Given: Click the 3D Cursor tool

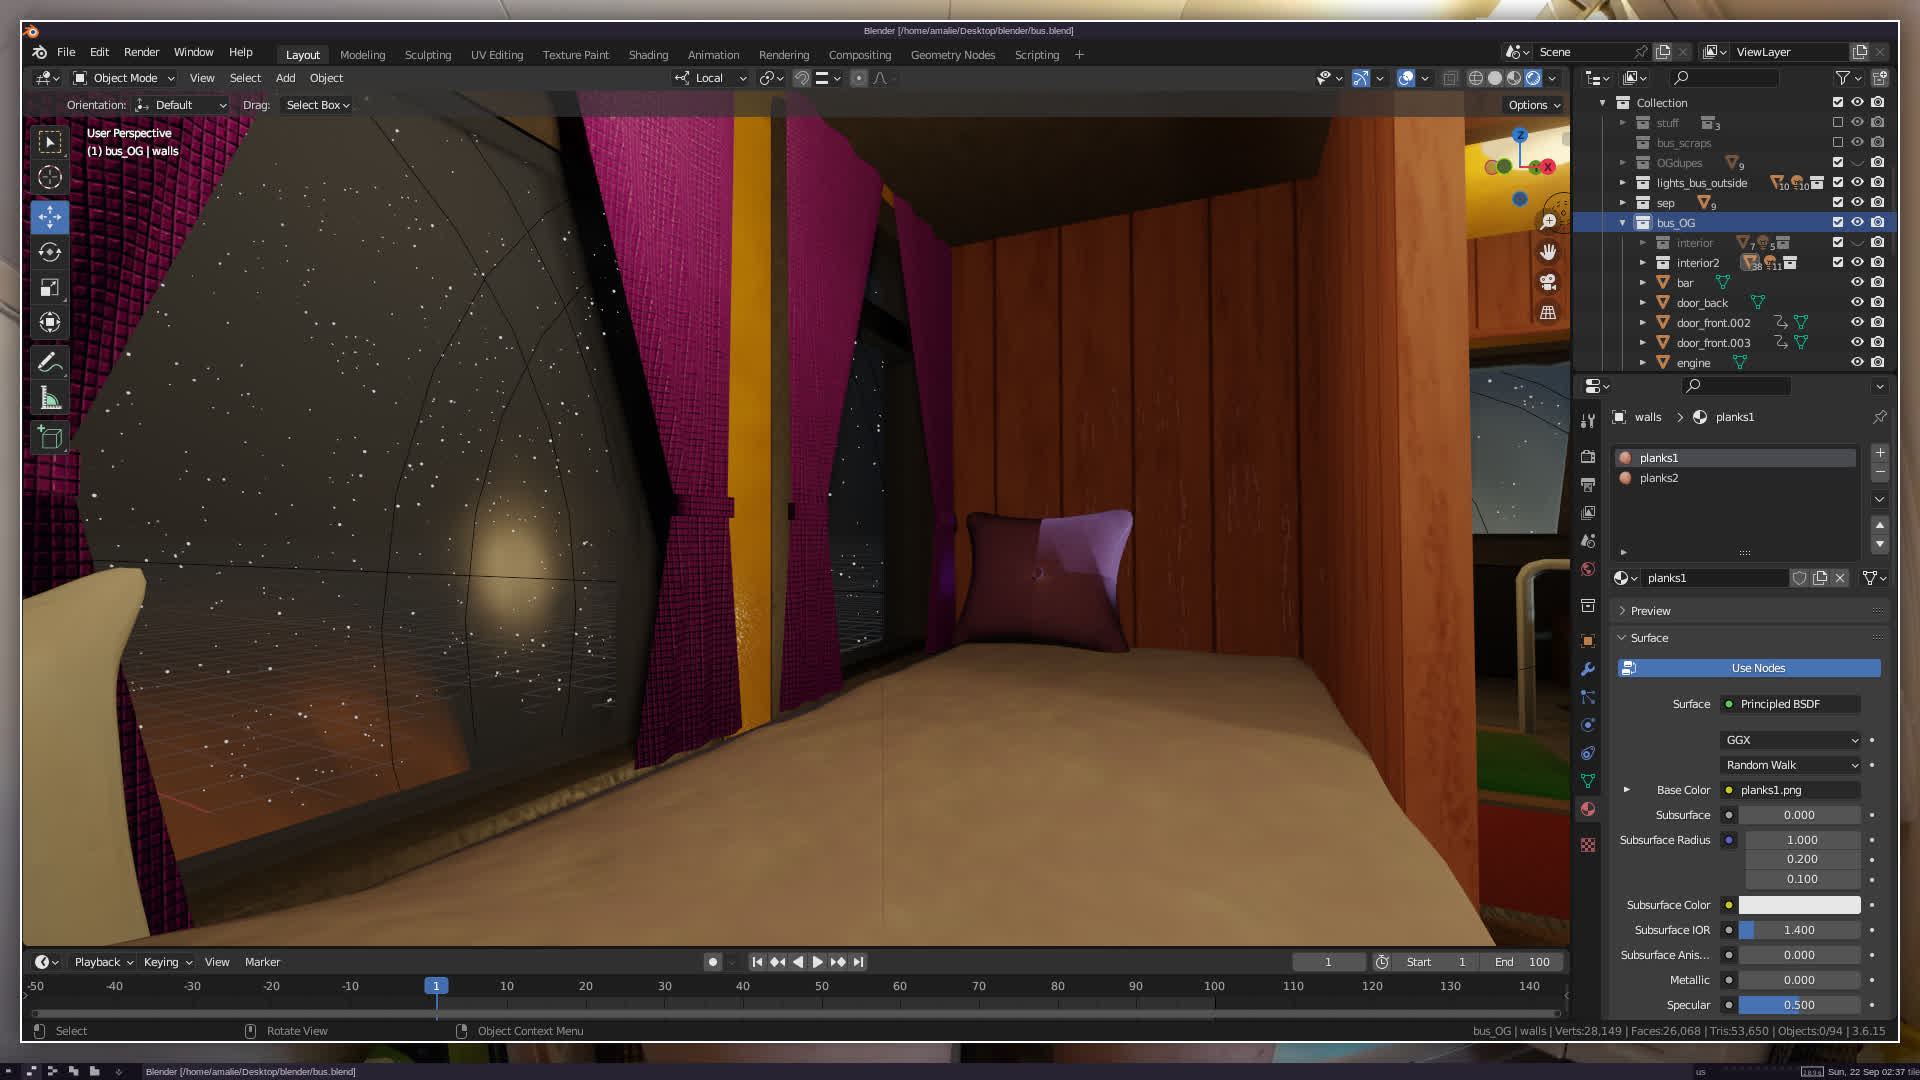Looking at the screenshot, I should tap(50, 178).
